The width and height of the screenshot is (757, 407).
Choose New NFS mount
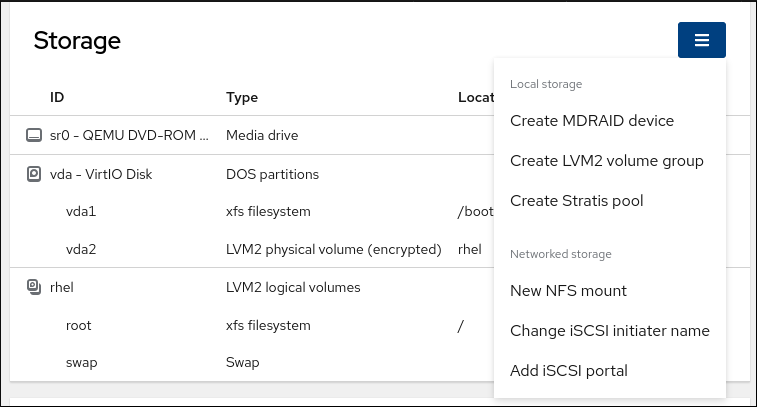pyautogui.click(x=568, y=291)
